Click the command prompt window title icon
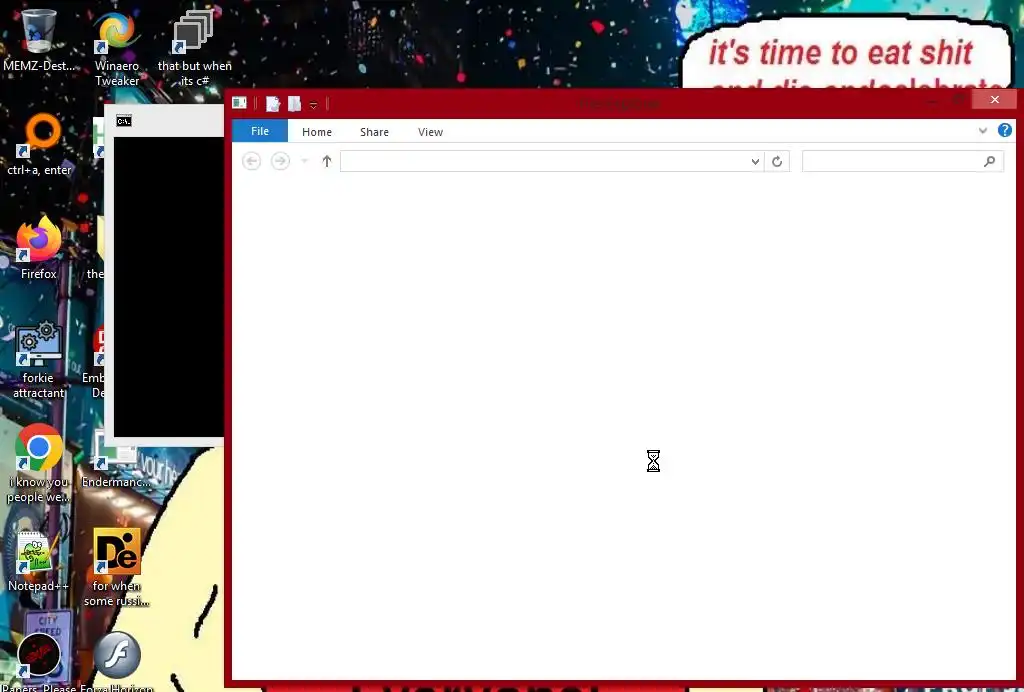 pos(124,121)
